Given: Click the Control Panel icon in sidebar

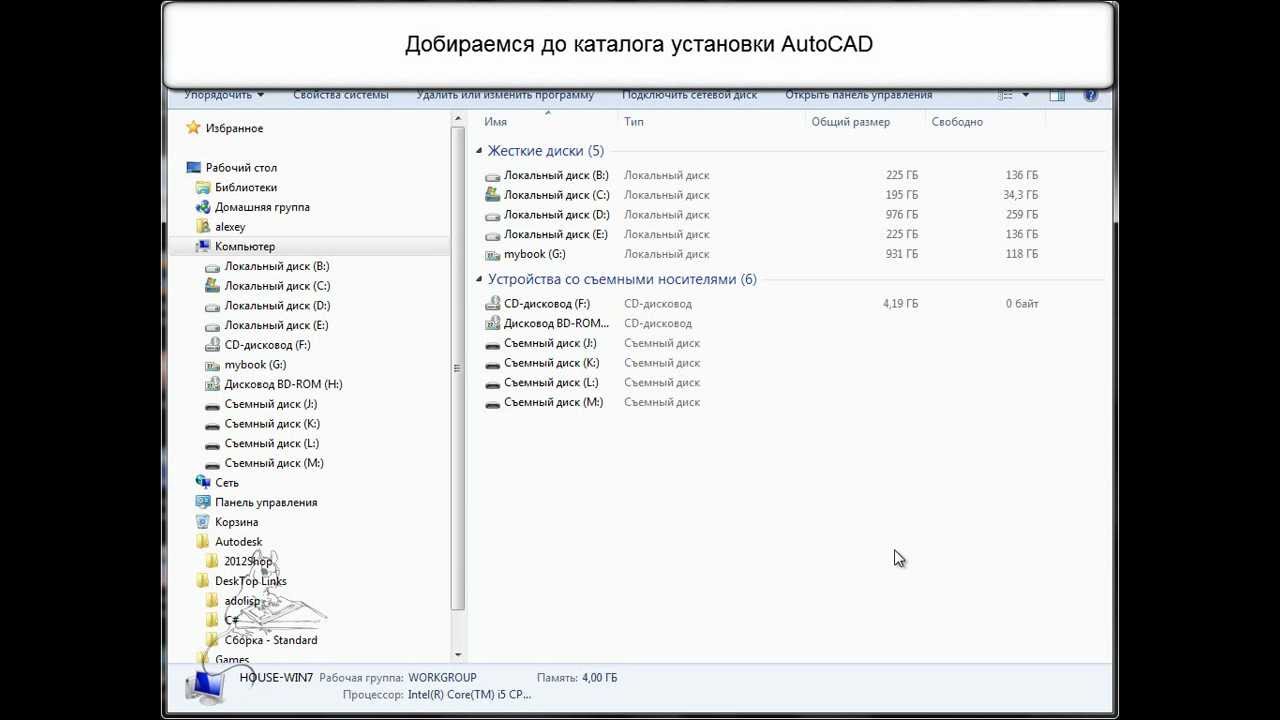Looking at the screenshot, I should [203, 502].
